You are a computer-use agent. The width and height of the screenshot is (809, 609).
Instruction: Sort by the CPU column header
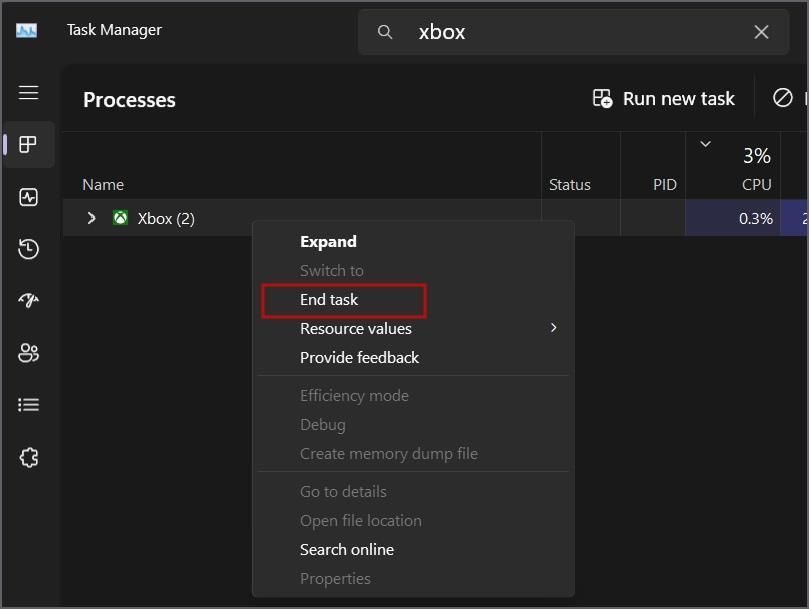point(756,185)
